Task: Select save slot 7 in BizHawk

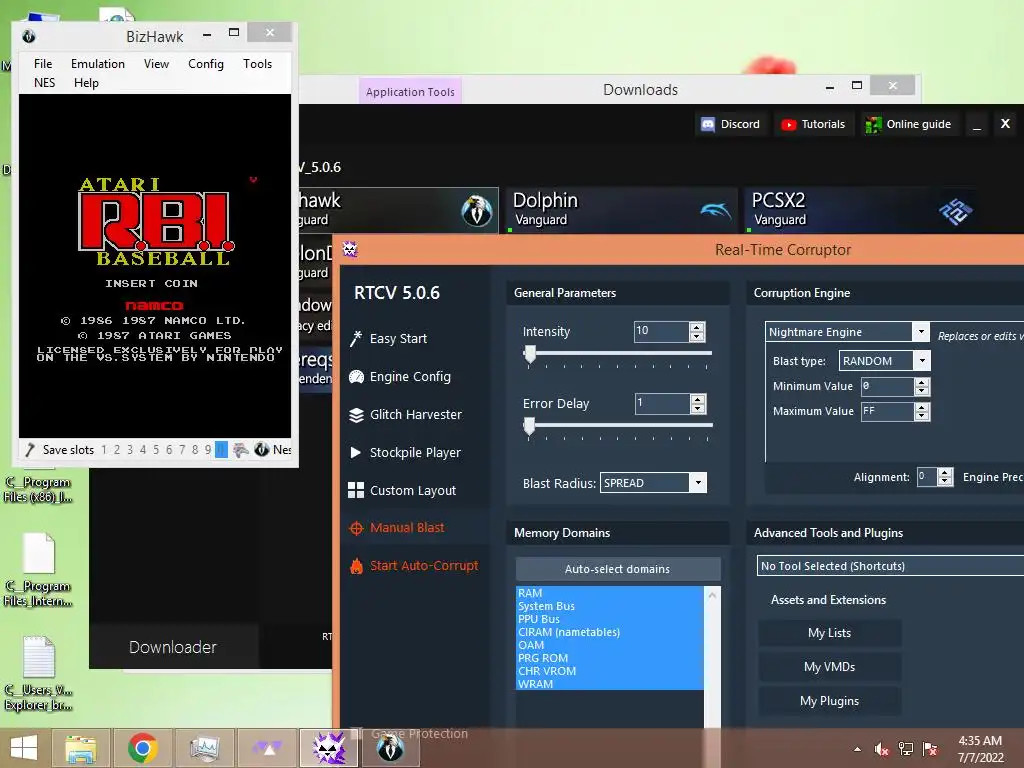Action: [182, 449]
